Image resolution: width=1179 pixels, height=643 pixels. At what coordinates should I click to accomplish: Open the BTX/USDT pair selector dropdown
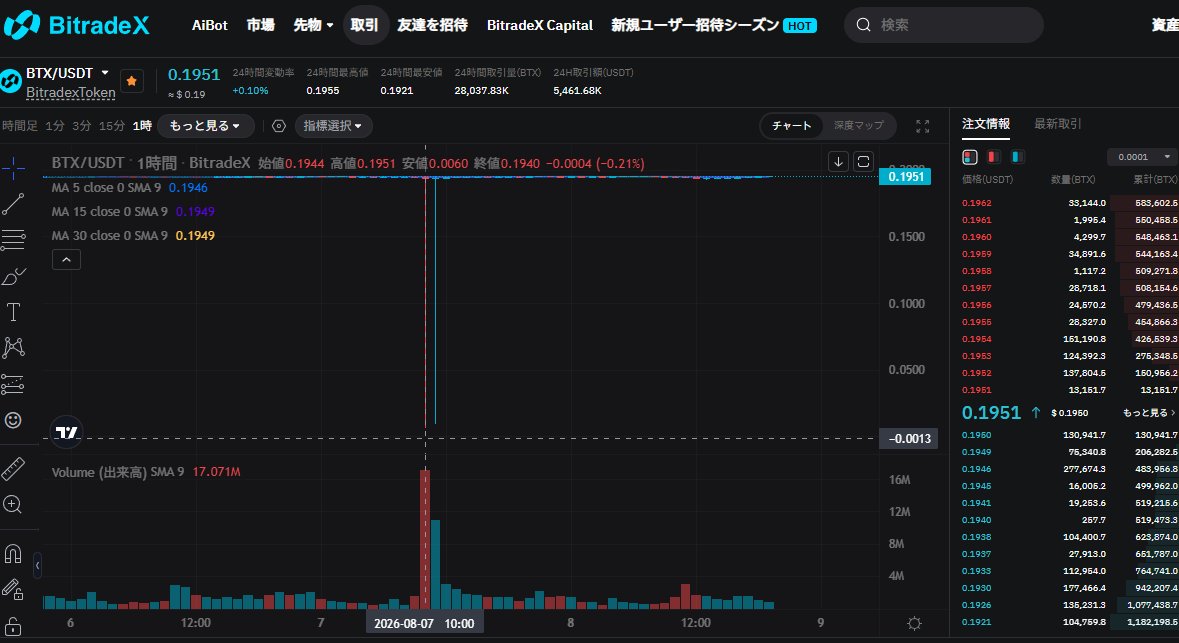pos(105,73)
